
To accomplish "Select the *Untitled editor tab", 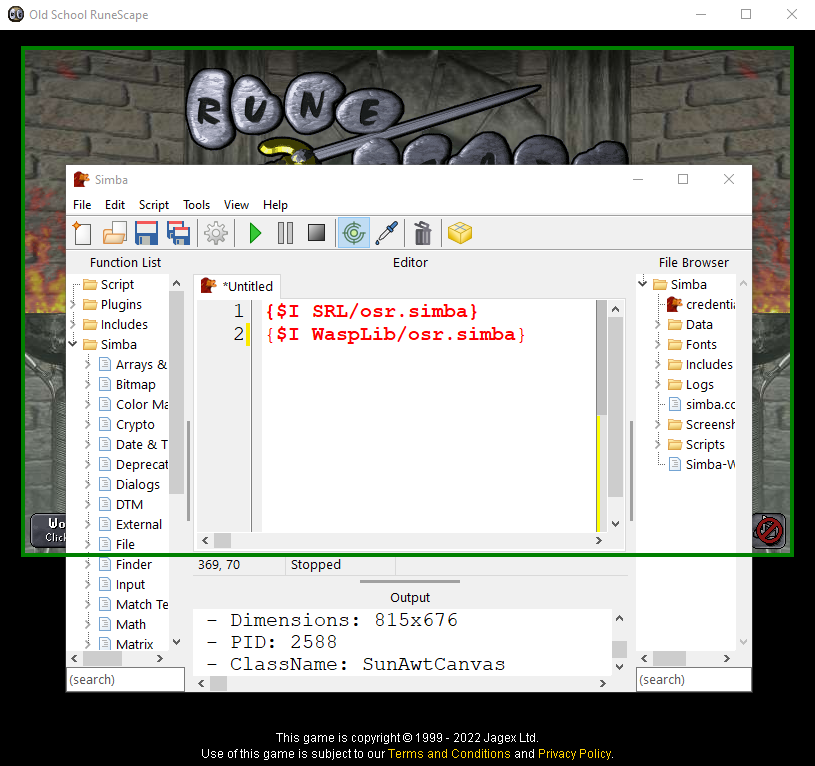I will [238, 286].
